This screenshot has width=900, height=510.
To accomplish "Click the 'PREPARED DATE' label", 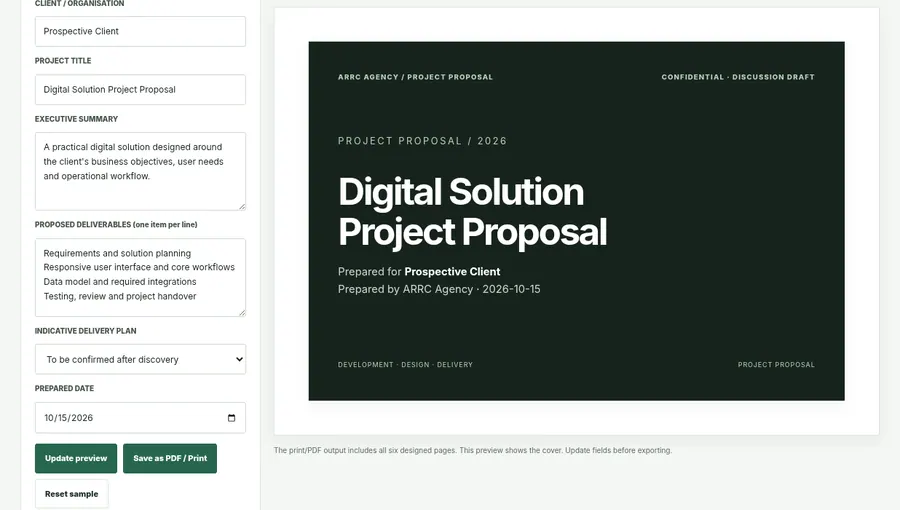I will (x=64, y=388).
